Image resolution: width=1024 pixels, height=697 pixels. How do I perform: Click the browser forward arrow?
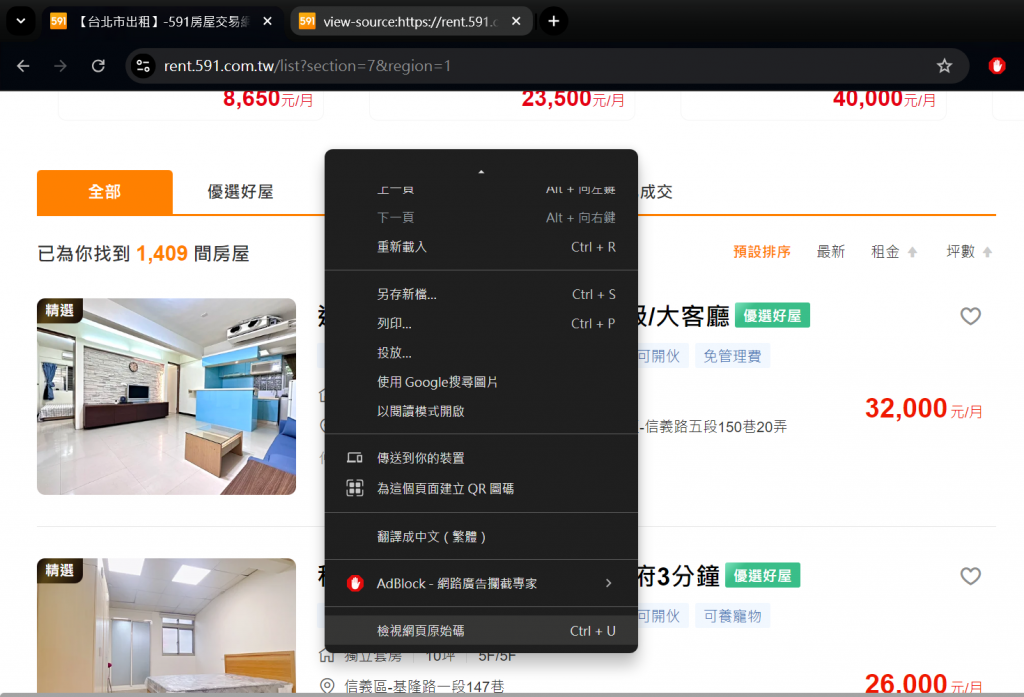(x=60, y=66)
